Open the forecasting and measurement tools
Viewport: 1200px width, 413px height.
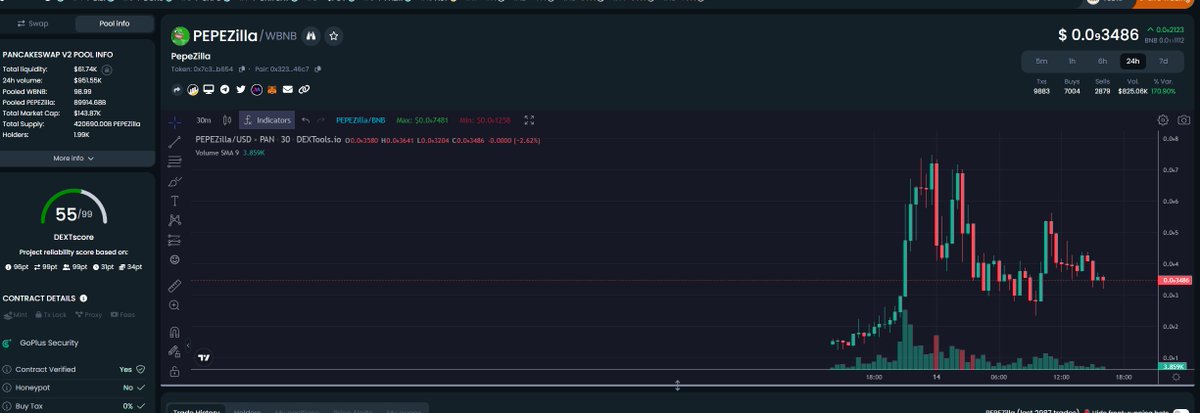[x=175, y=240]
